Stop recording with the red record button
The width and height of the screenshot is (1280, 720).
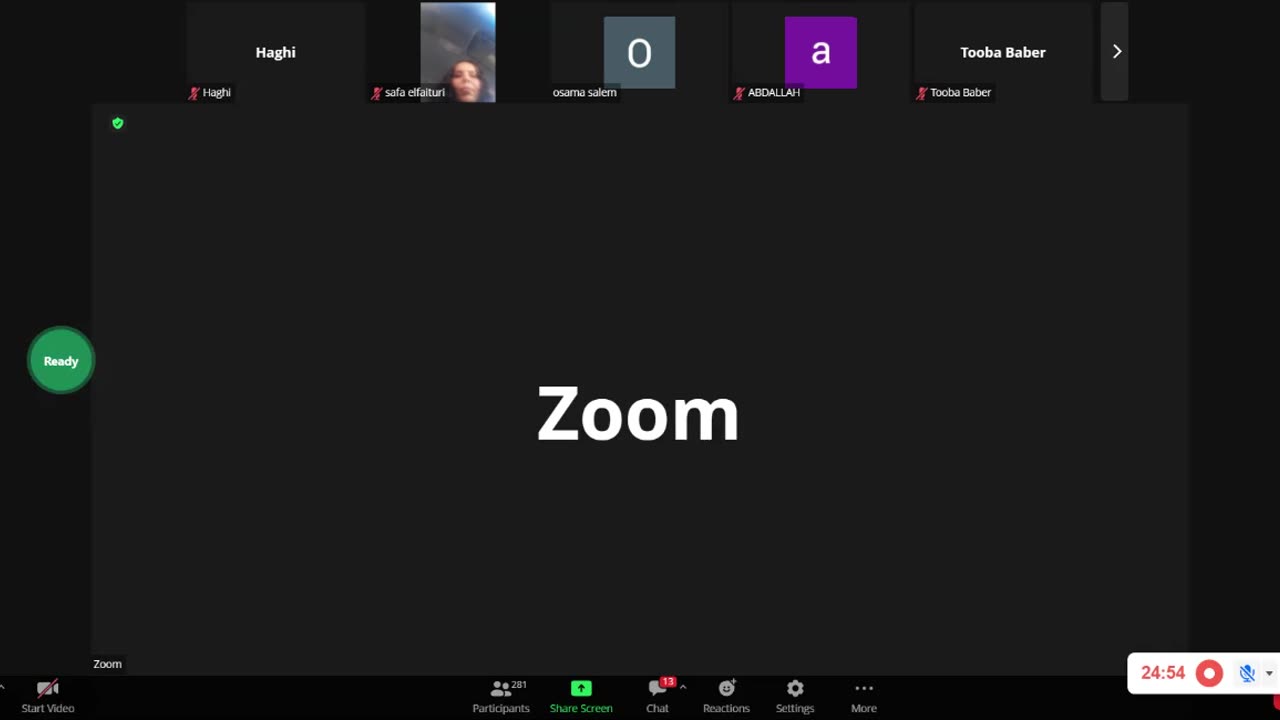coord(1209,673)
